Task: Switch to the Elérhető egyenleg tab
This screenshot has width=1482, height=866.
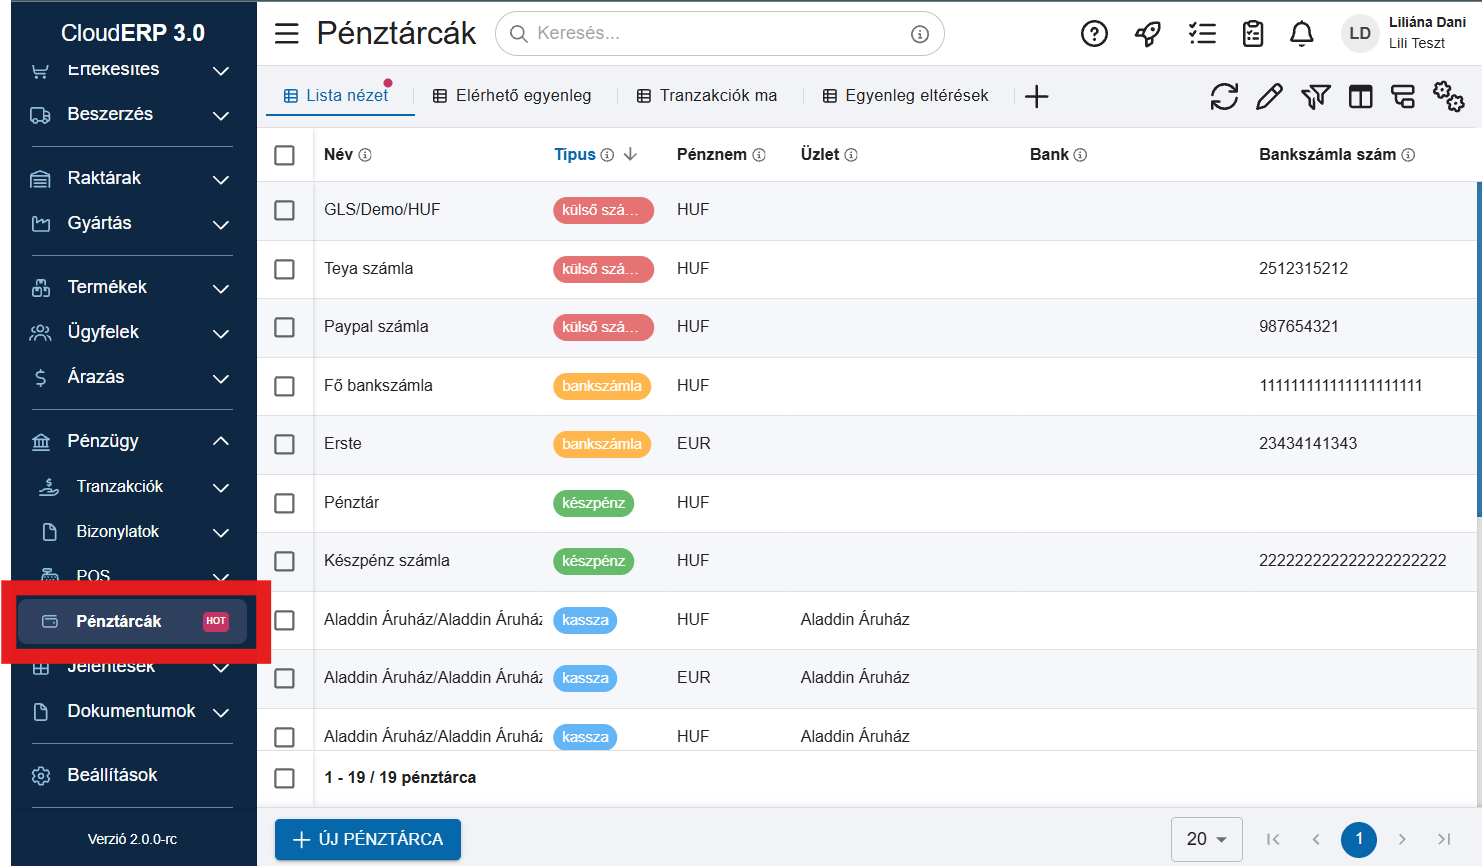Action: tap(512, 96)
